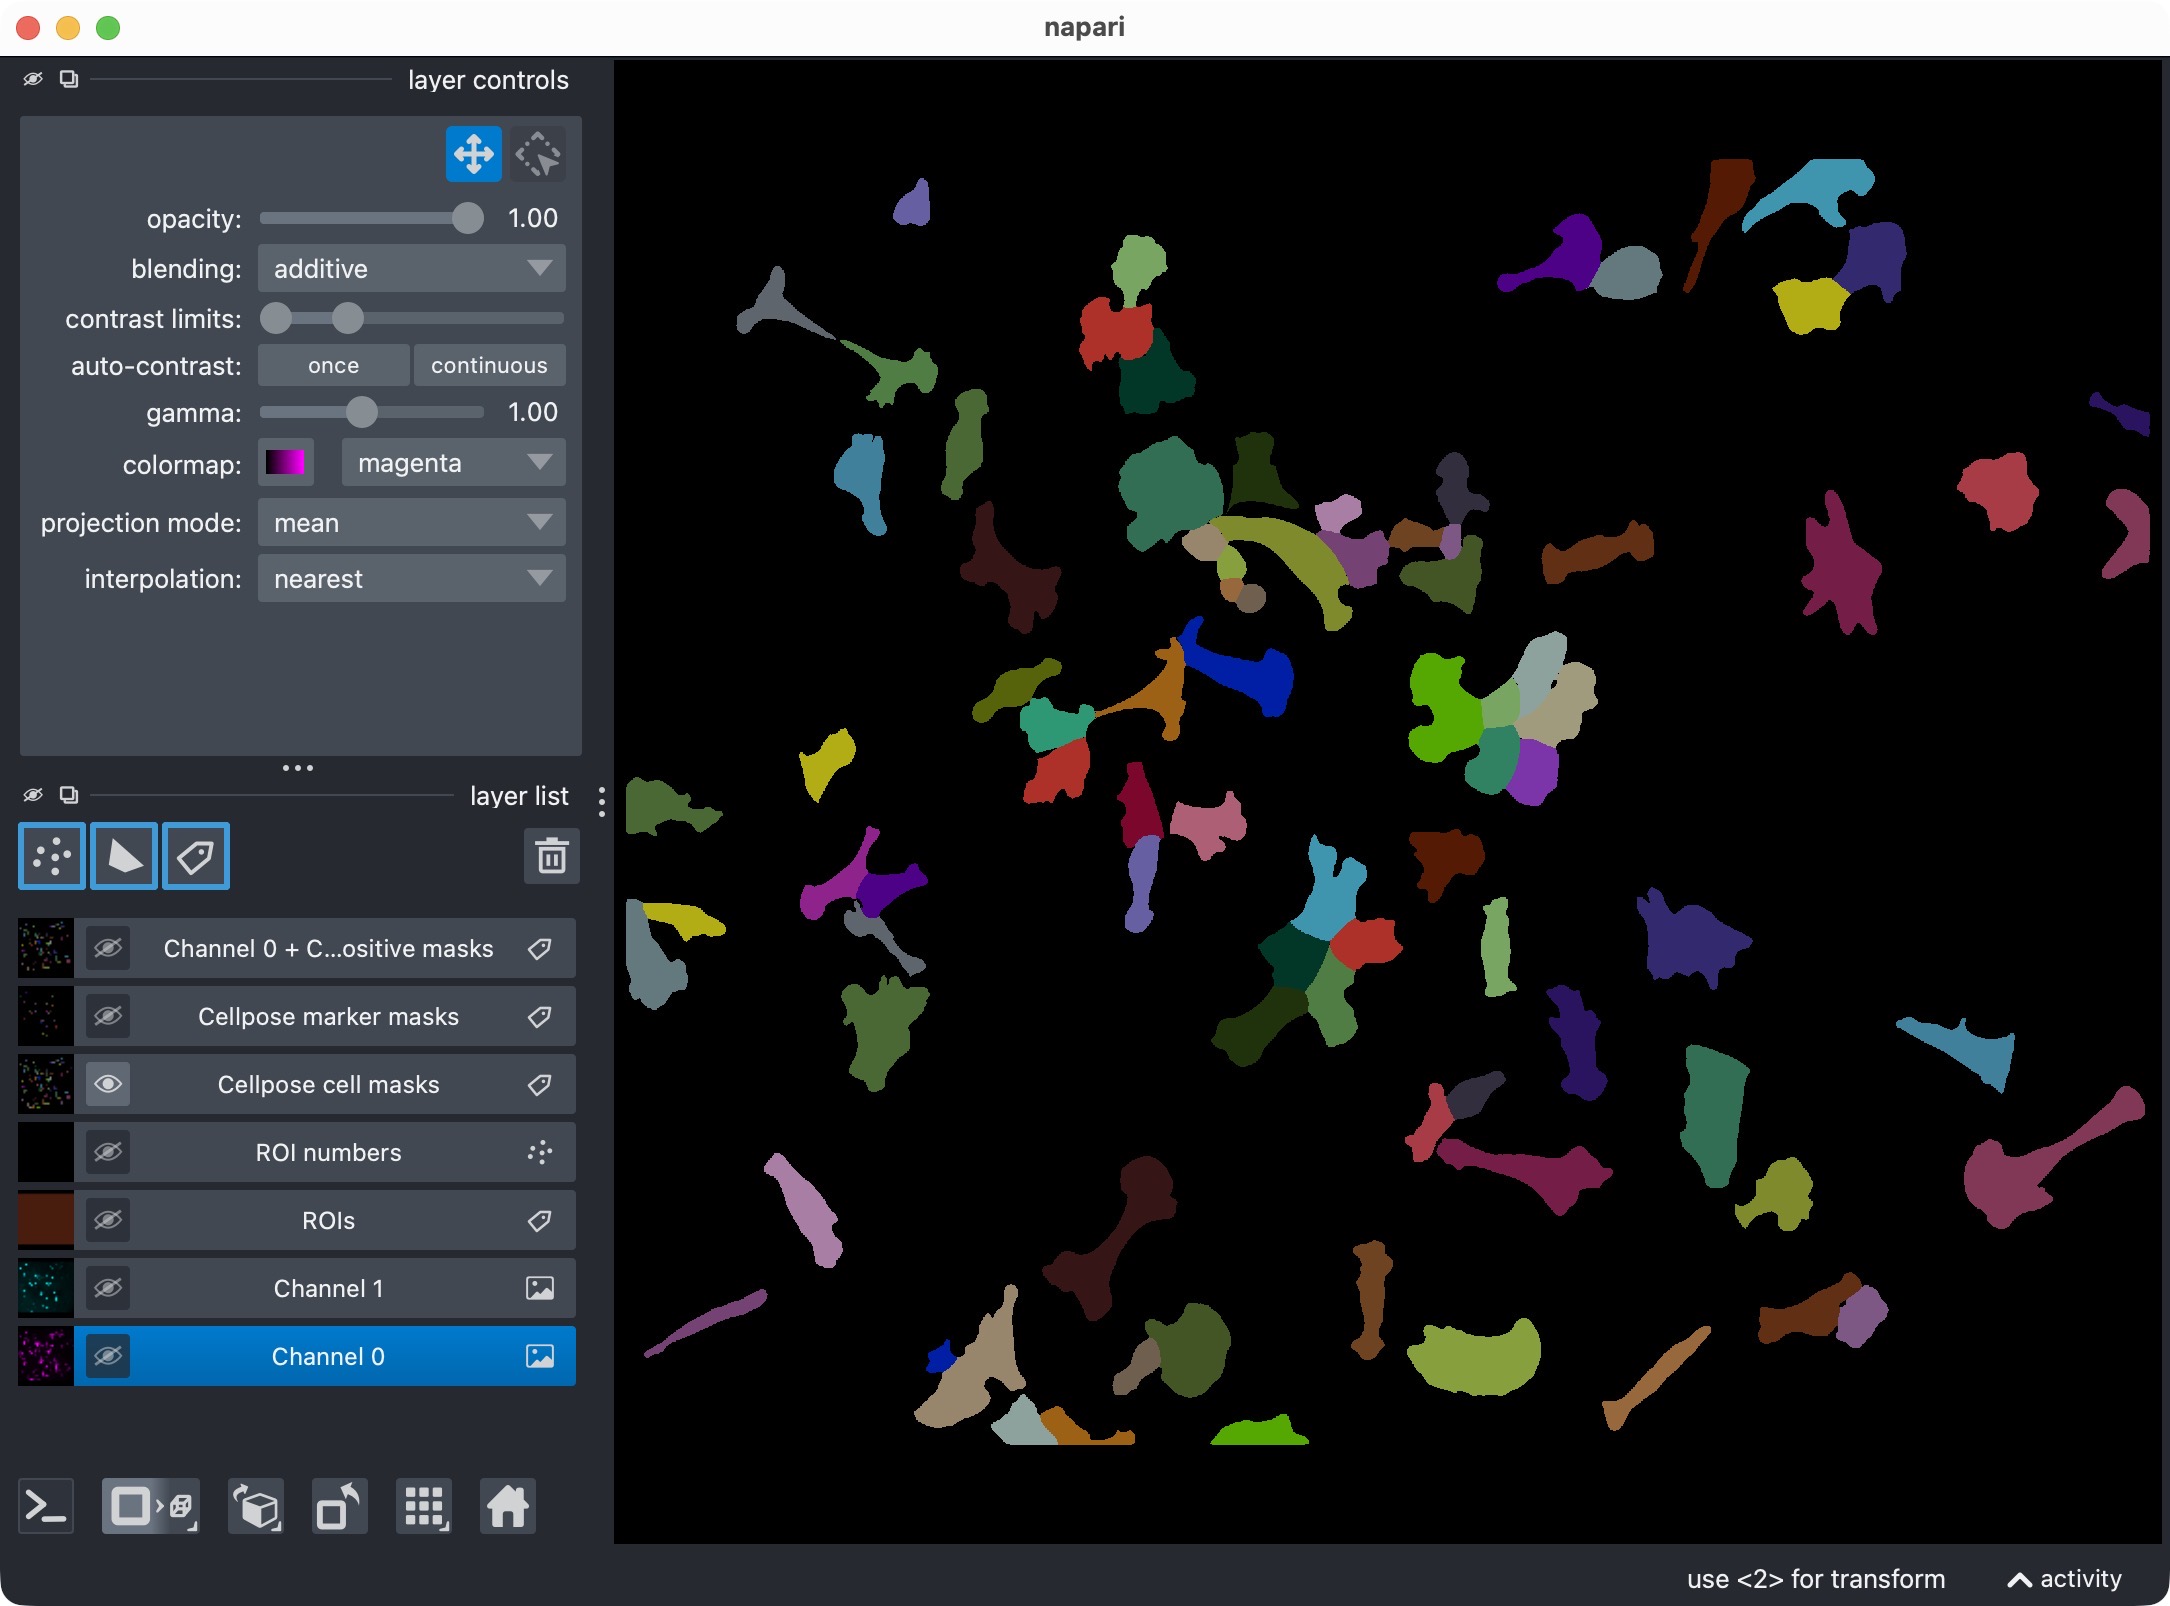Select the ROI numbers layer
The height and width of the screenshot is (1606, 2170).
[328, 1153]
